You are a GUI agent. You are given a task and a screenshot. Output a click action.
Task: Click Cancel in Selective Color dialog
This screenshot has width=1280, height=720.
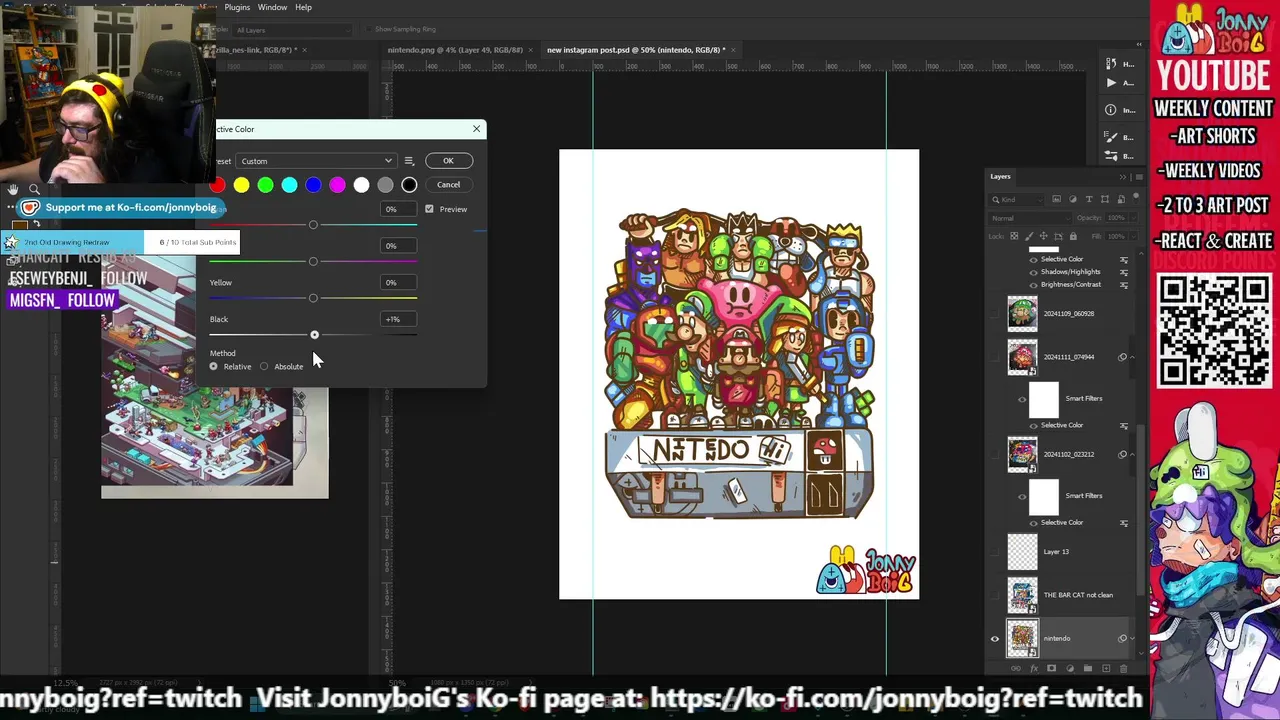448,185
